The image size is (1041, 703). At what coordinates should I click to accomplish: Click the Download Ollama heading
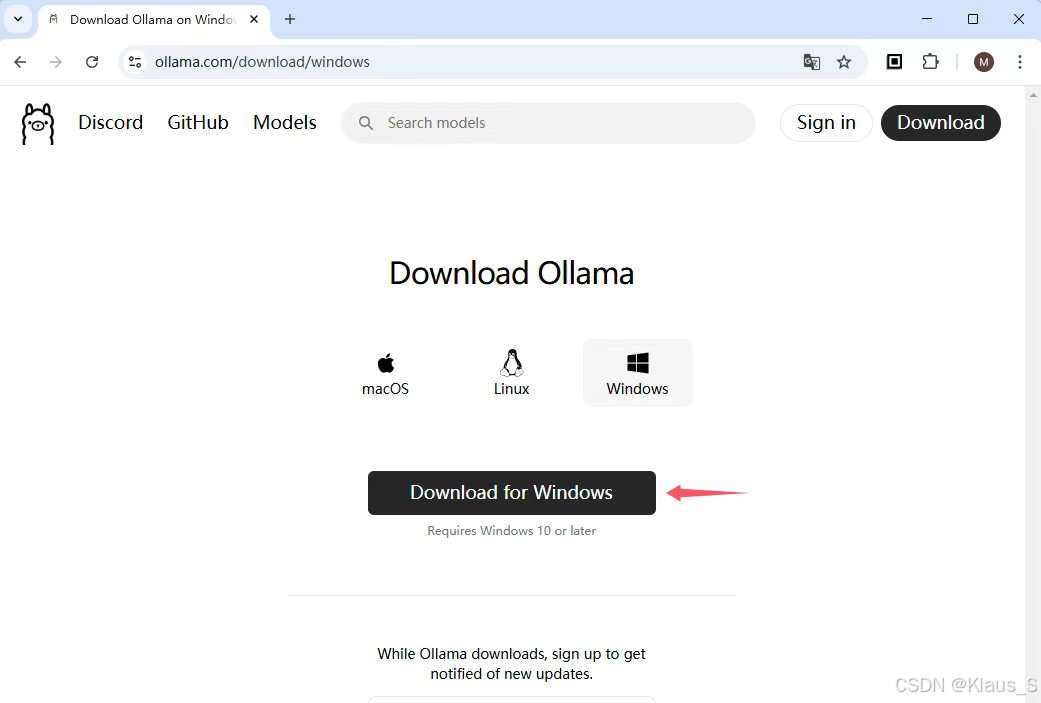[511, 273]
